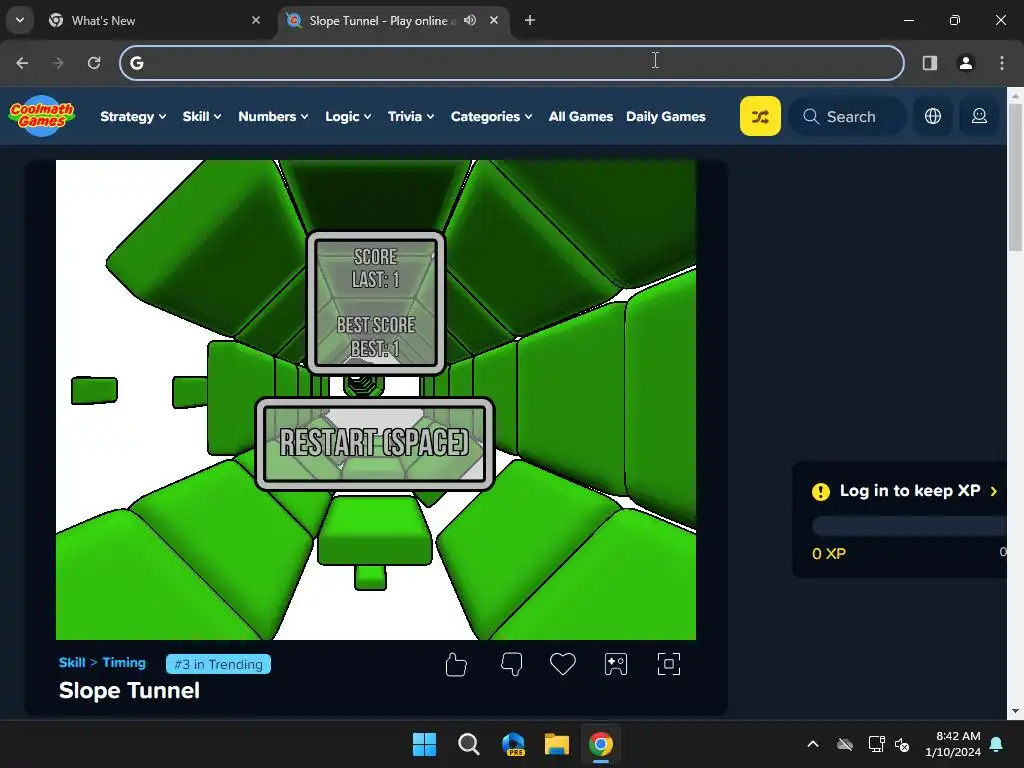
Task: Follow the Skill breadcrumb link
Action: pos(72,662)
